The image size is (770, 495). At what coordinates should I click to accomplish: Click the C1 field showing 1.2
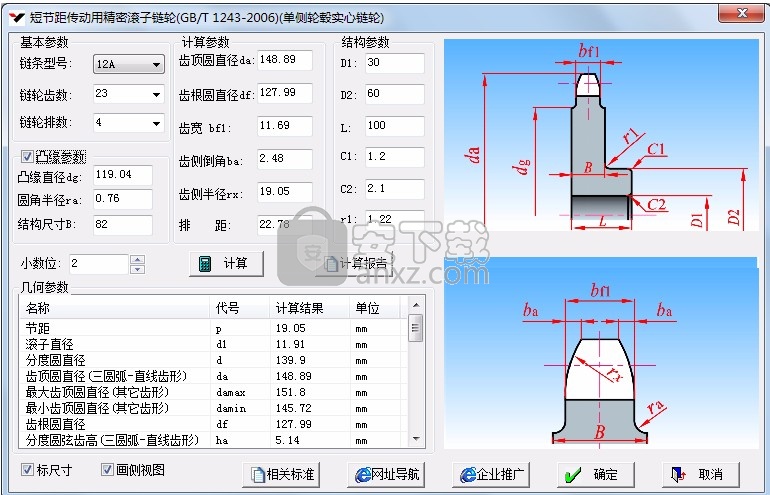coord(395,157)
